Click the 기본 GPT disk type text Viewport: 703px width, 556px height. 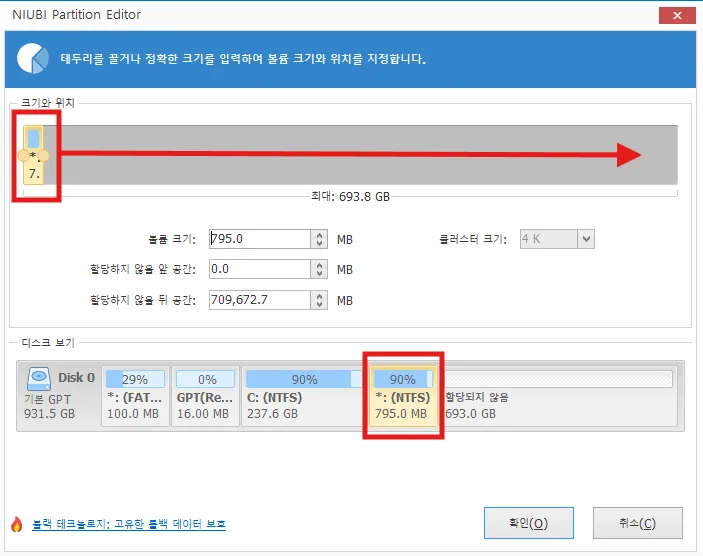click(x=48, y=399)
